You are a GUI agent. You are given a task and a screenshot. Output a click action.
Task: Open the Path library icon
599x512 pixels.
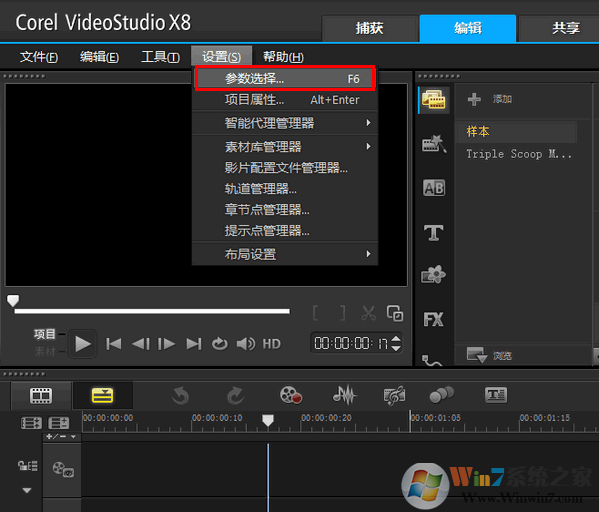(x=432, y=360)
